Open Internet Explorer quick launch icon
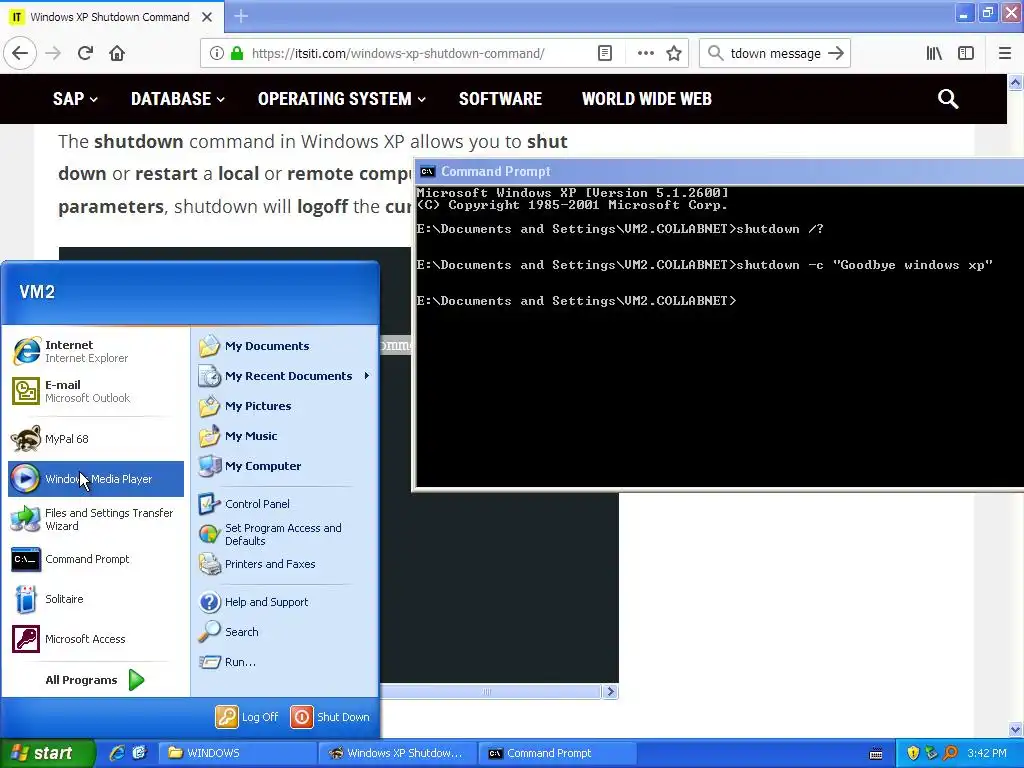This screenshot has height=768, width=1024. (x=117, y=753)
